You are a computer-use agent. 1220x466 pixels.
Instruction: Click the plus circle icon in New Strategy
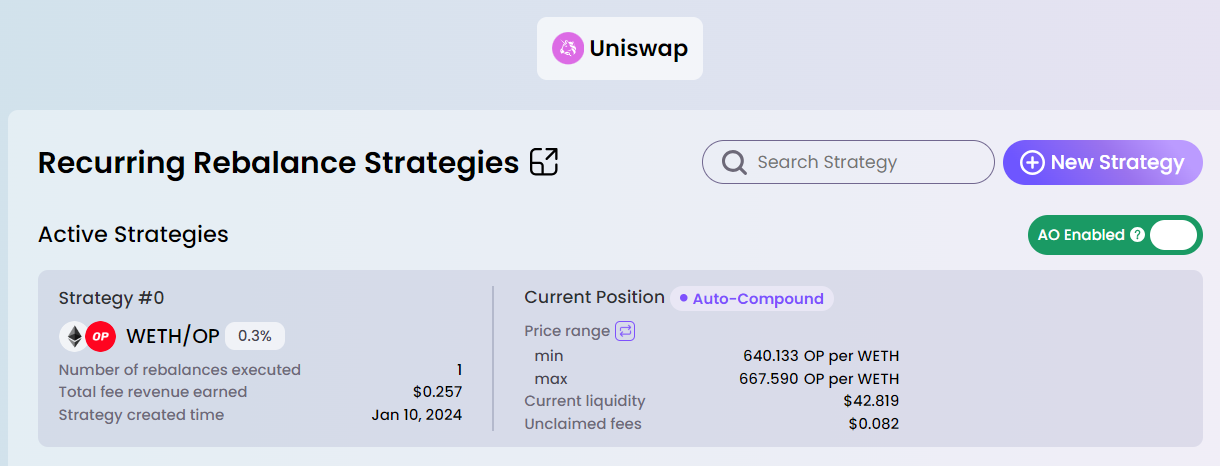click(1031, 162)
